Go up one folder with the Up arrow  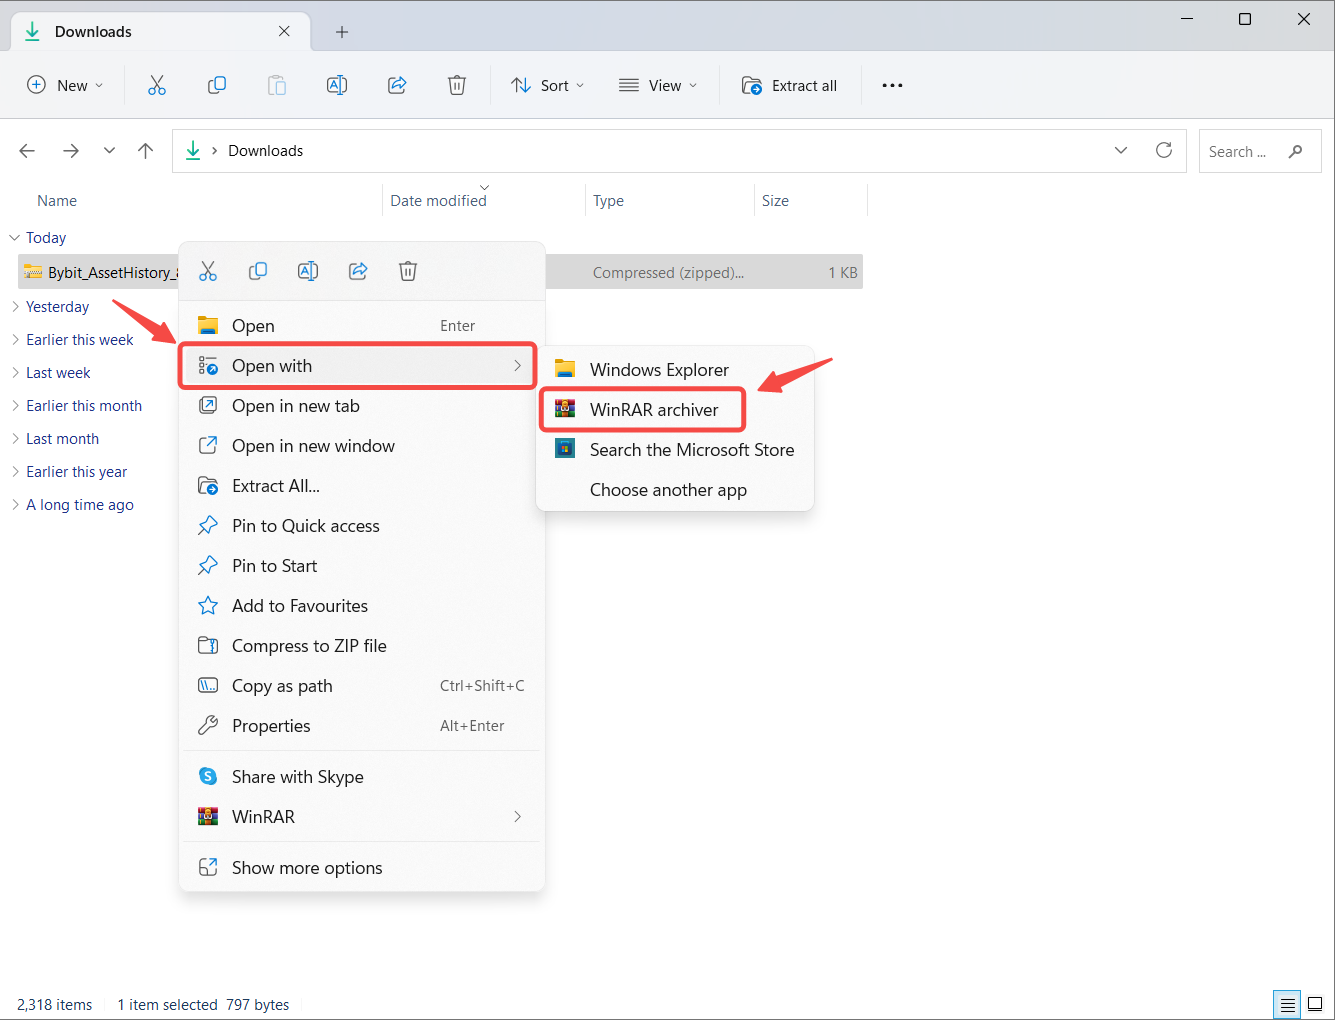(x=146, y=151)
